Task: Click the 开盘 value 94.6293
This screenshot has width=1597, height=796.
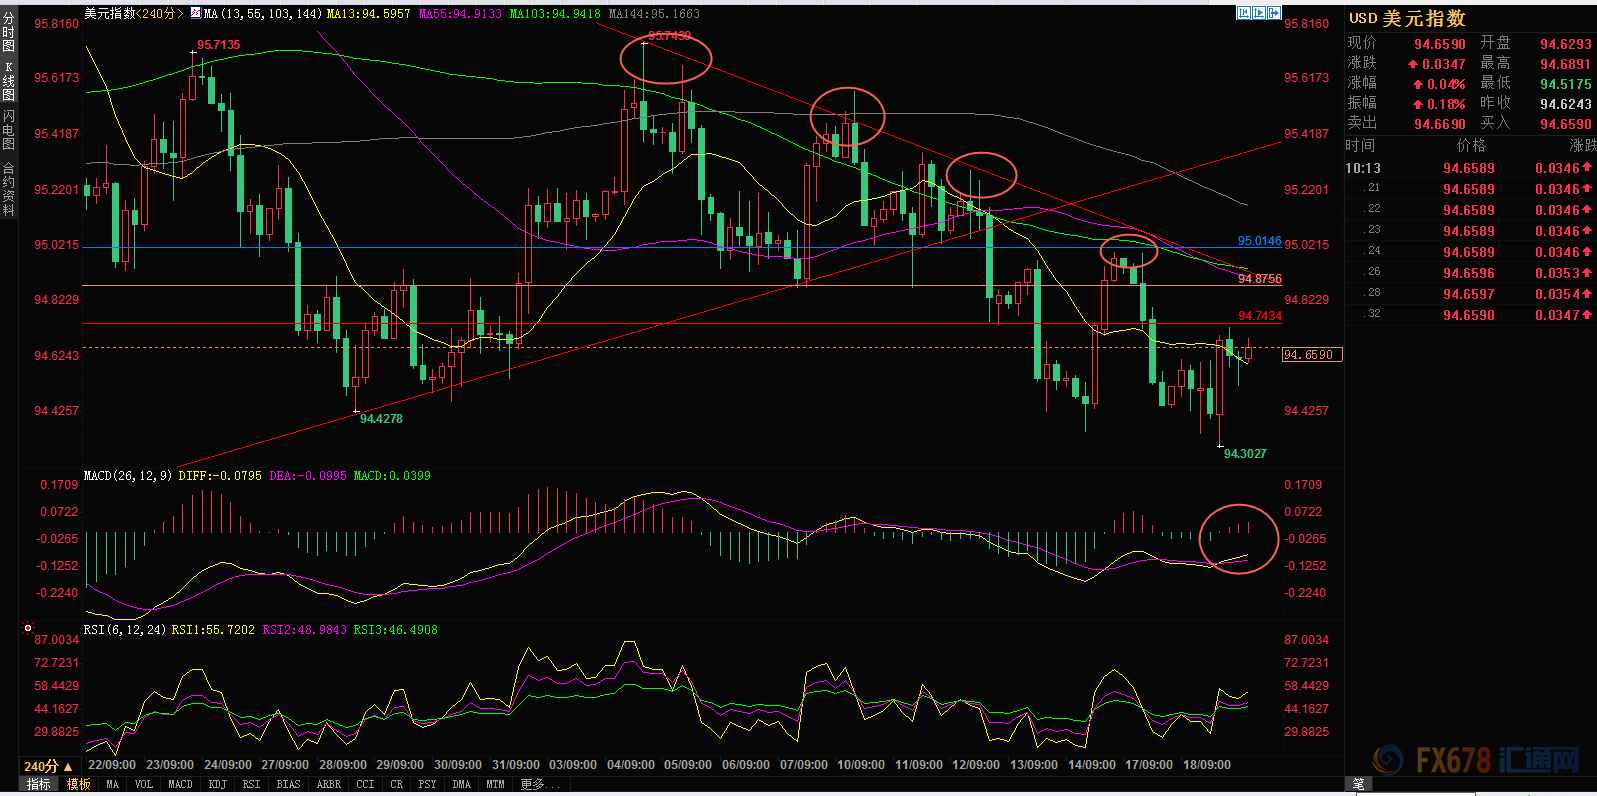Action: 1566,44
